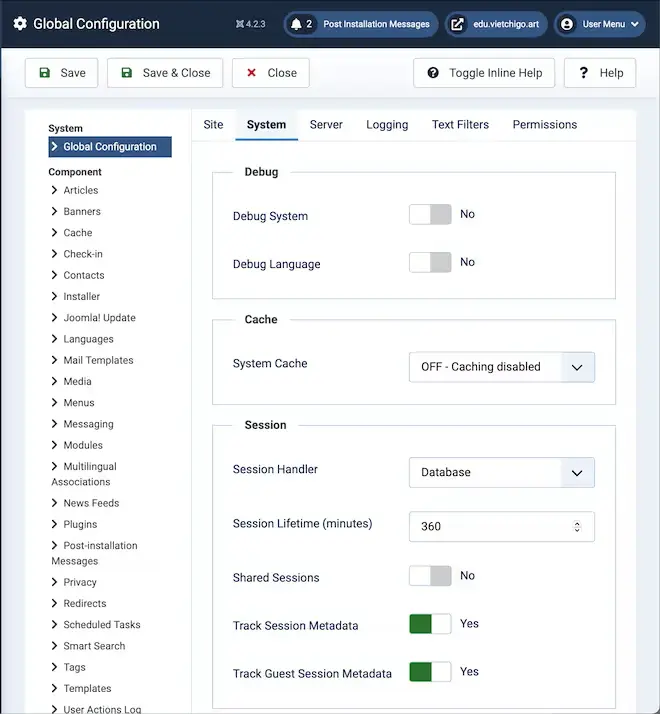Switch to the Server tab

[x=326, y=125]
